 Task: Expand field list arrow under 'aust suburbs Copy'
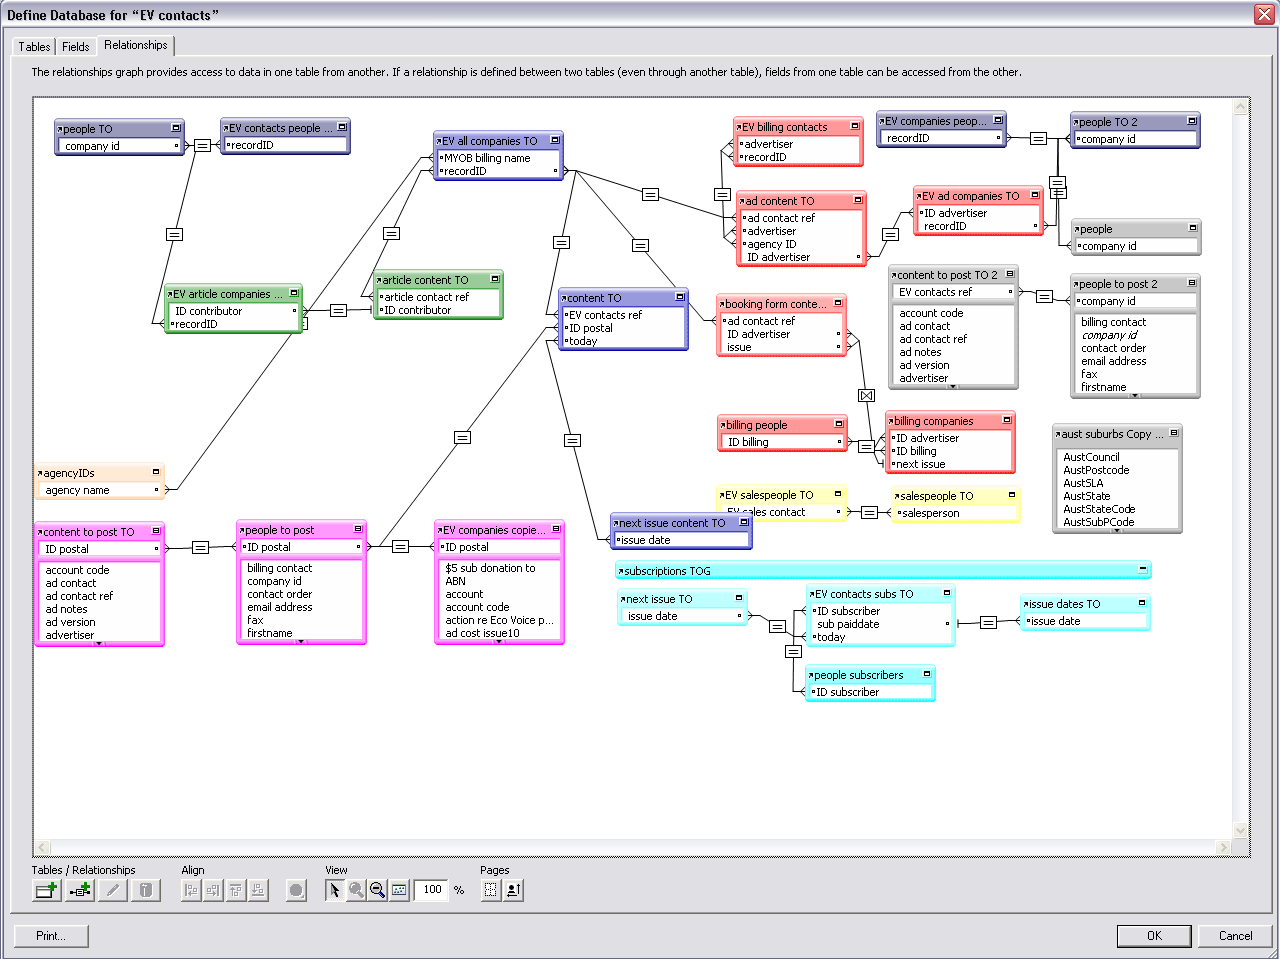tap(1117, 530)
